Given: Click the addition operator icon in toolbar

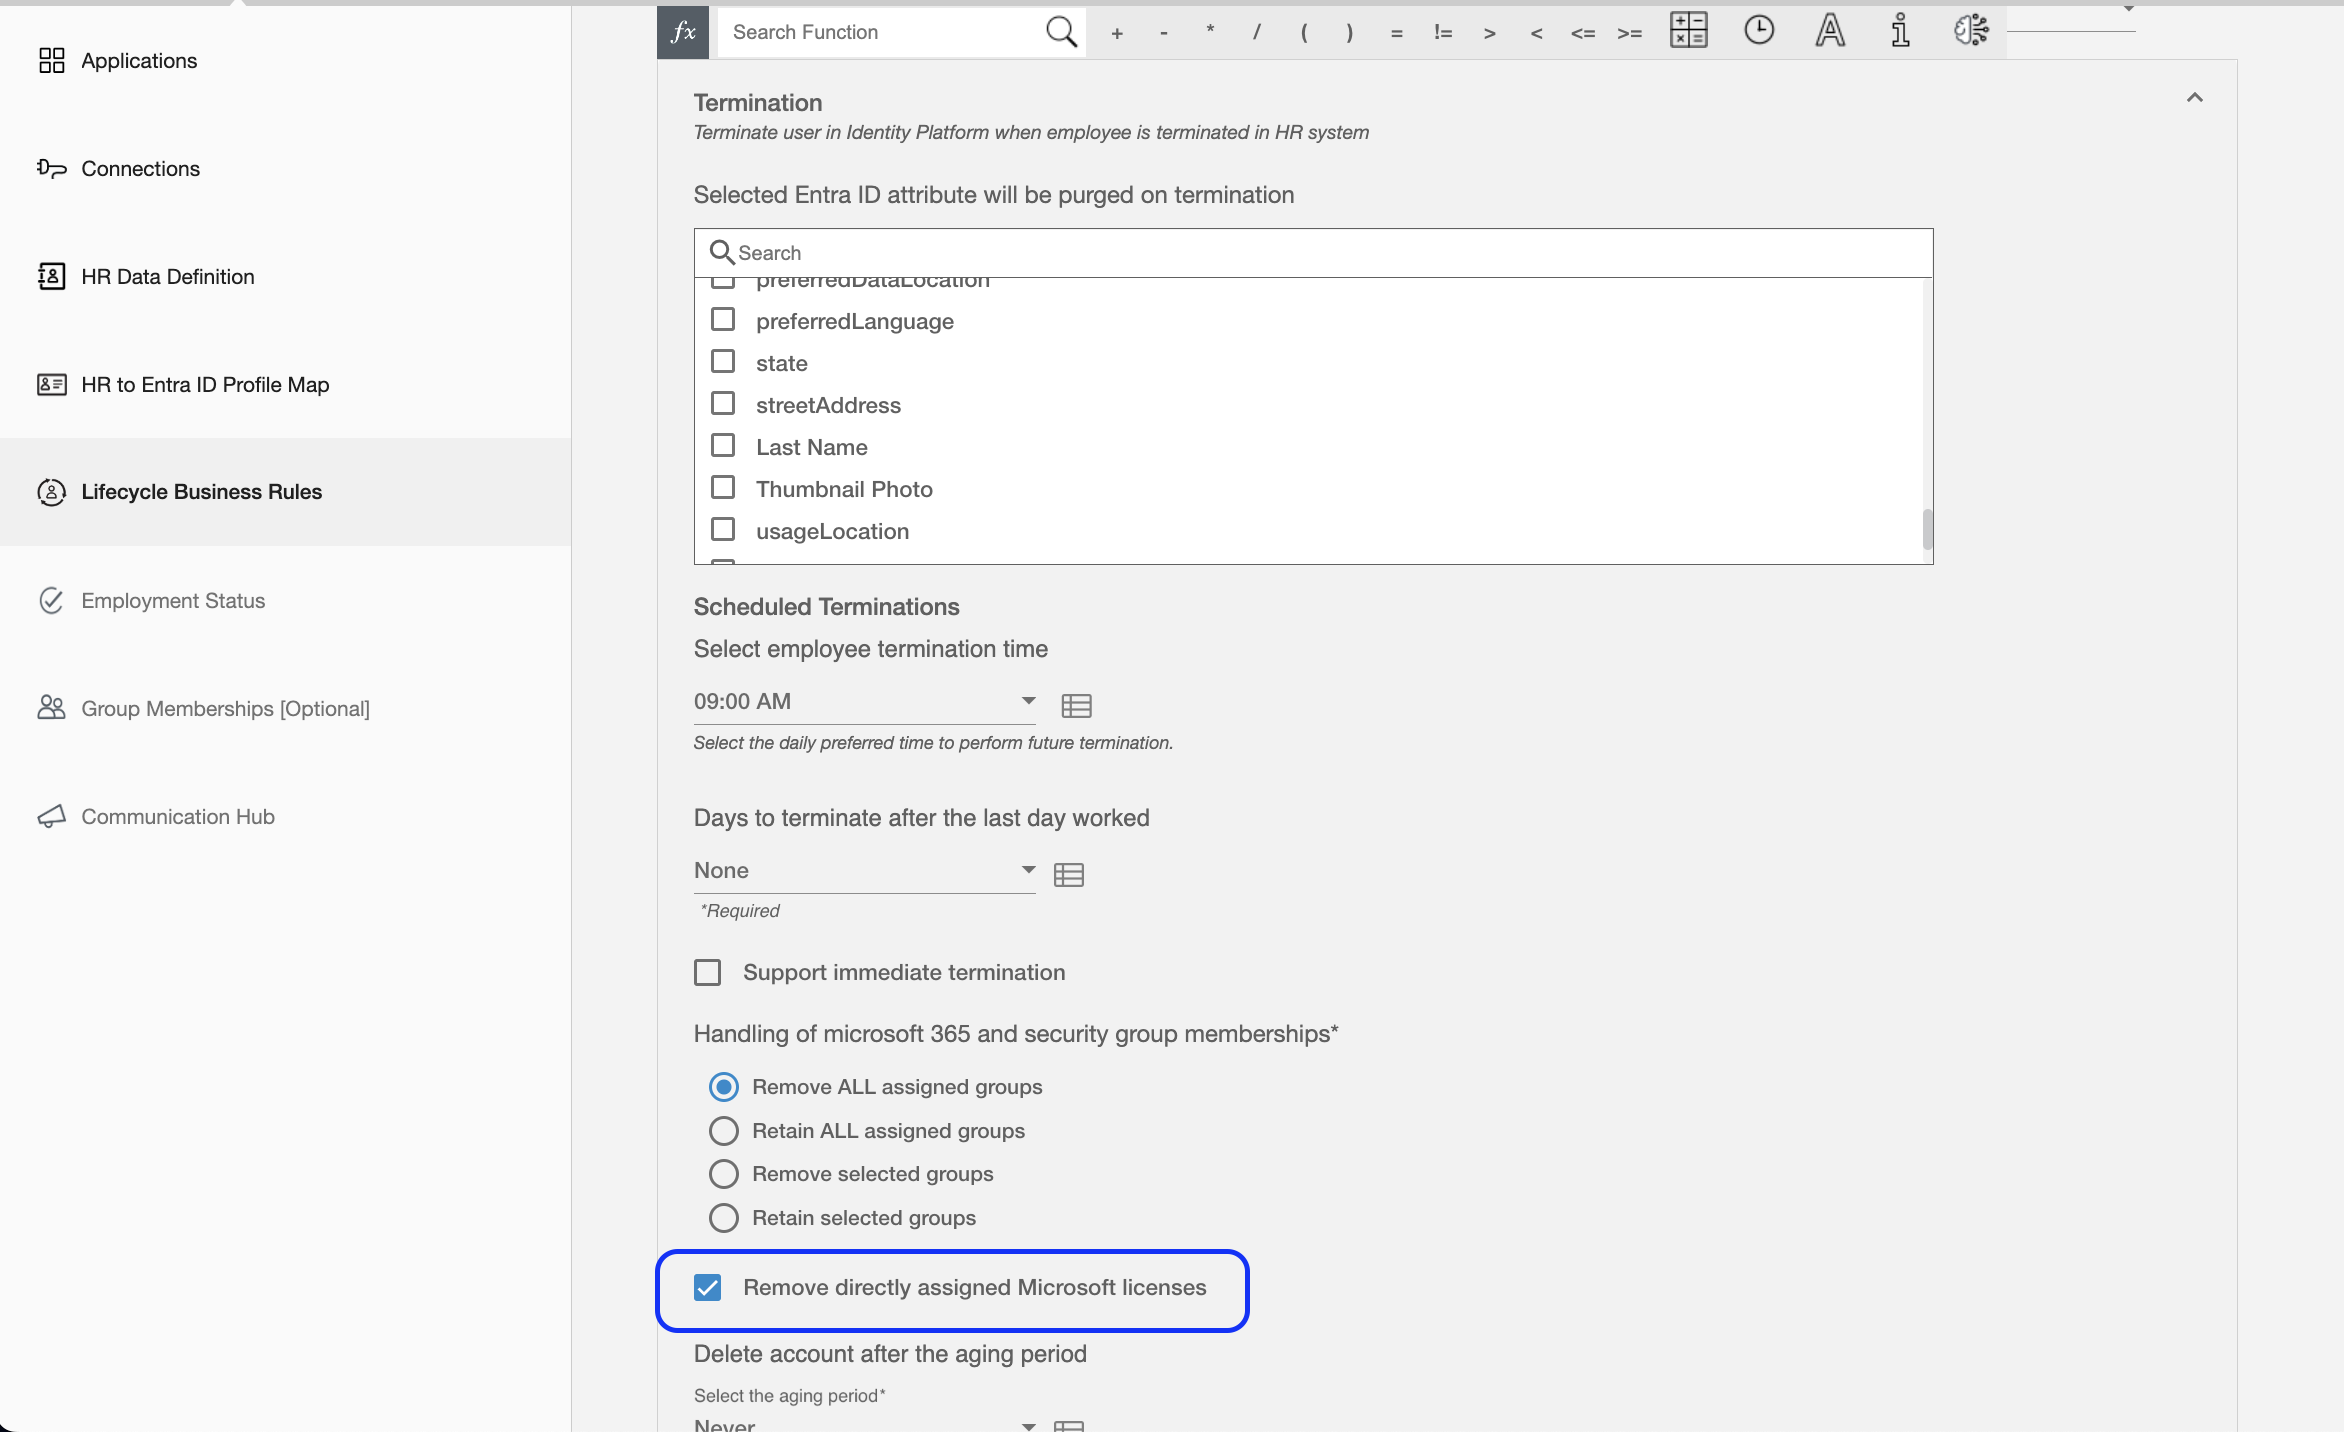Looking at the screenshot, I should [x=1115, y=30].
